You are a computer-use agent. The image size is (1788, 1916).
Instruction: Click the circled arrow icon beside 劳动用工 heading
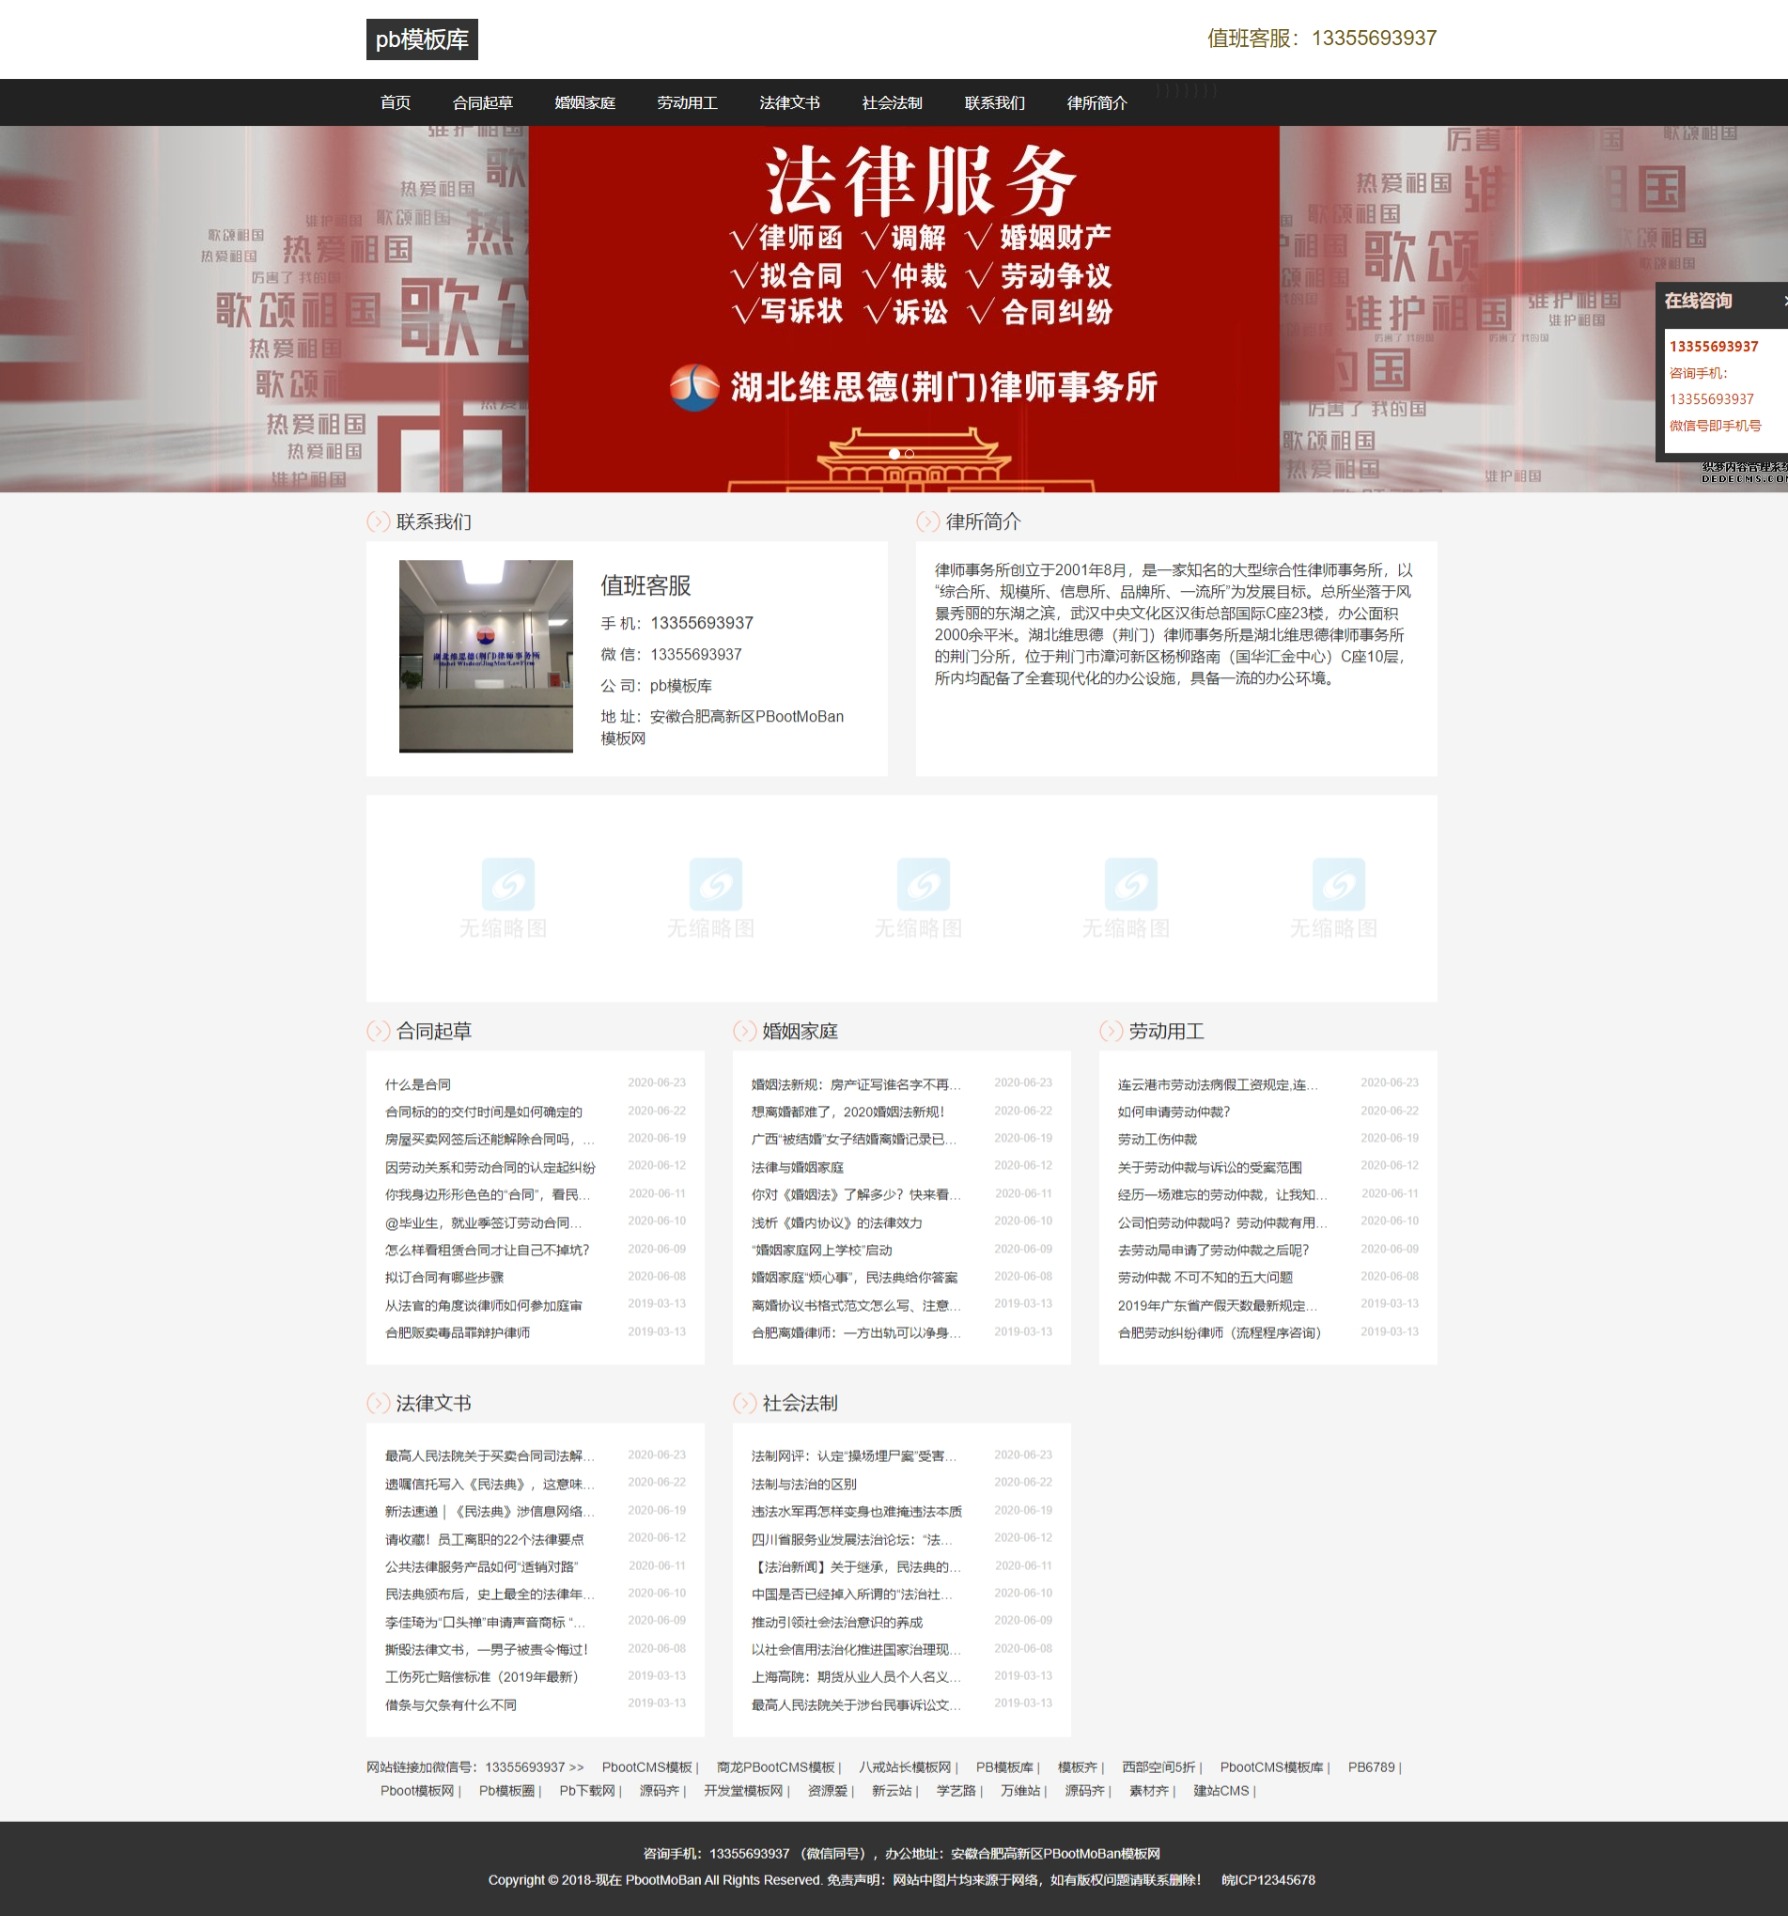coord(1111,1031)
